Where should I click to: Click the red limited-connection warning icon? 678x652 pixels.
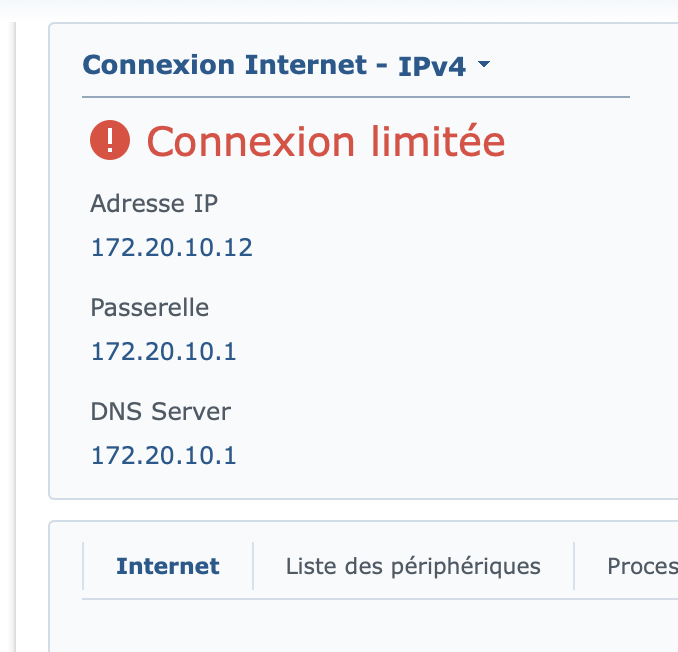pyautogui.click(x=110, y=142)
